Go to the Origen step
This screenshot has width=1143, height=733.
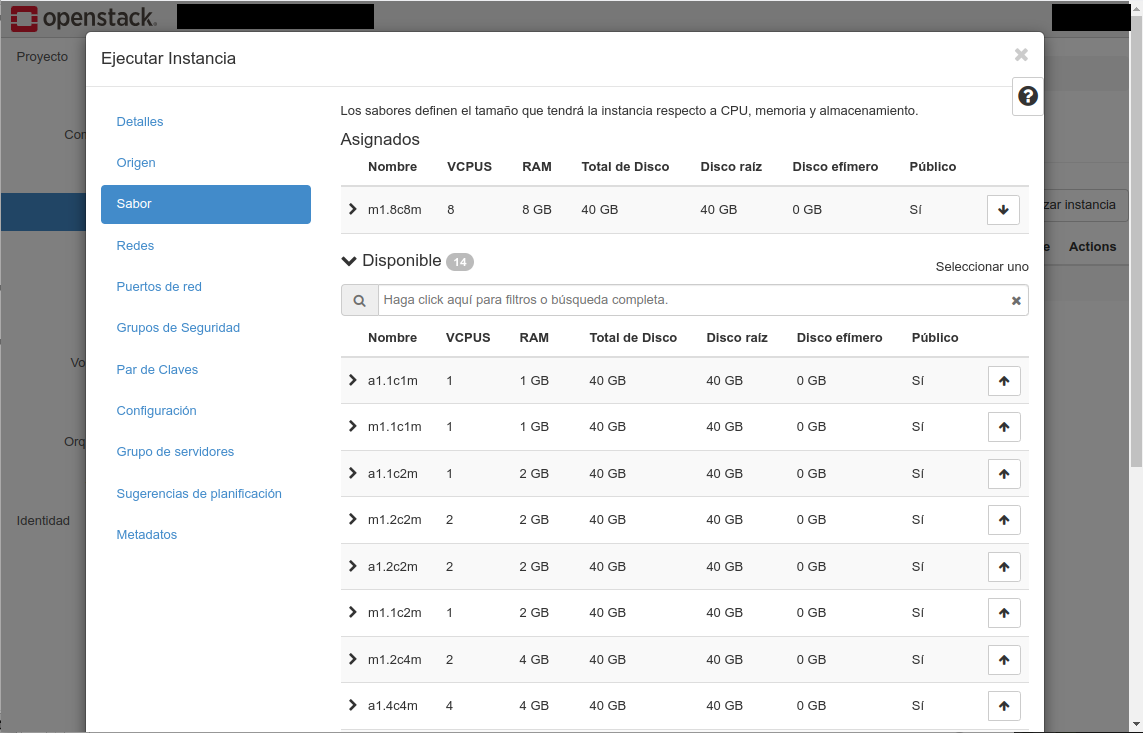tap(136, 162)
